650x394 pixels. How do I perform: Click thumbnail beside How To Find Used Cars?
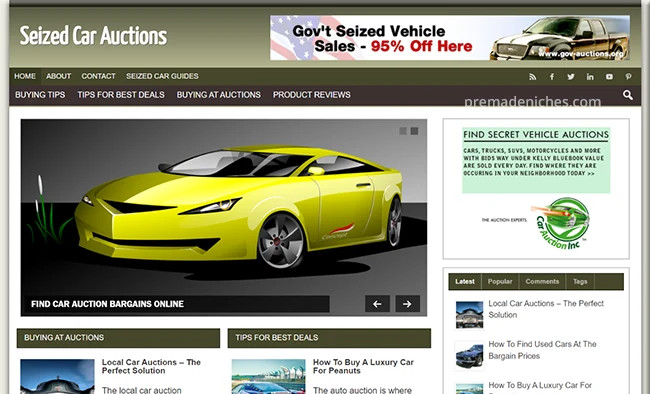click(469, 355)
